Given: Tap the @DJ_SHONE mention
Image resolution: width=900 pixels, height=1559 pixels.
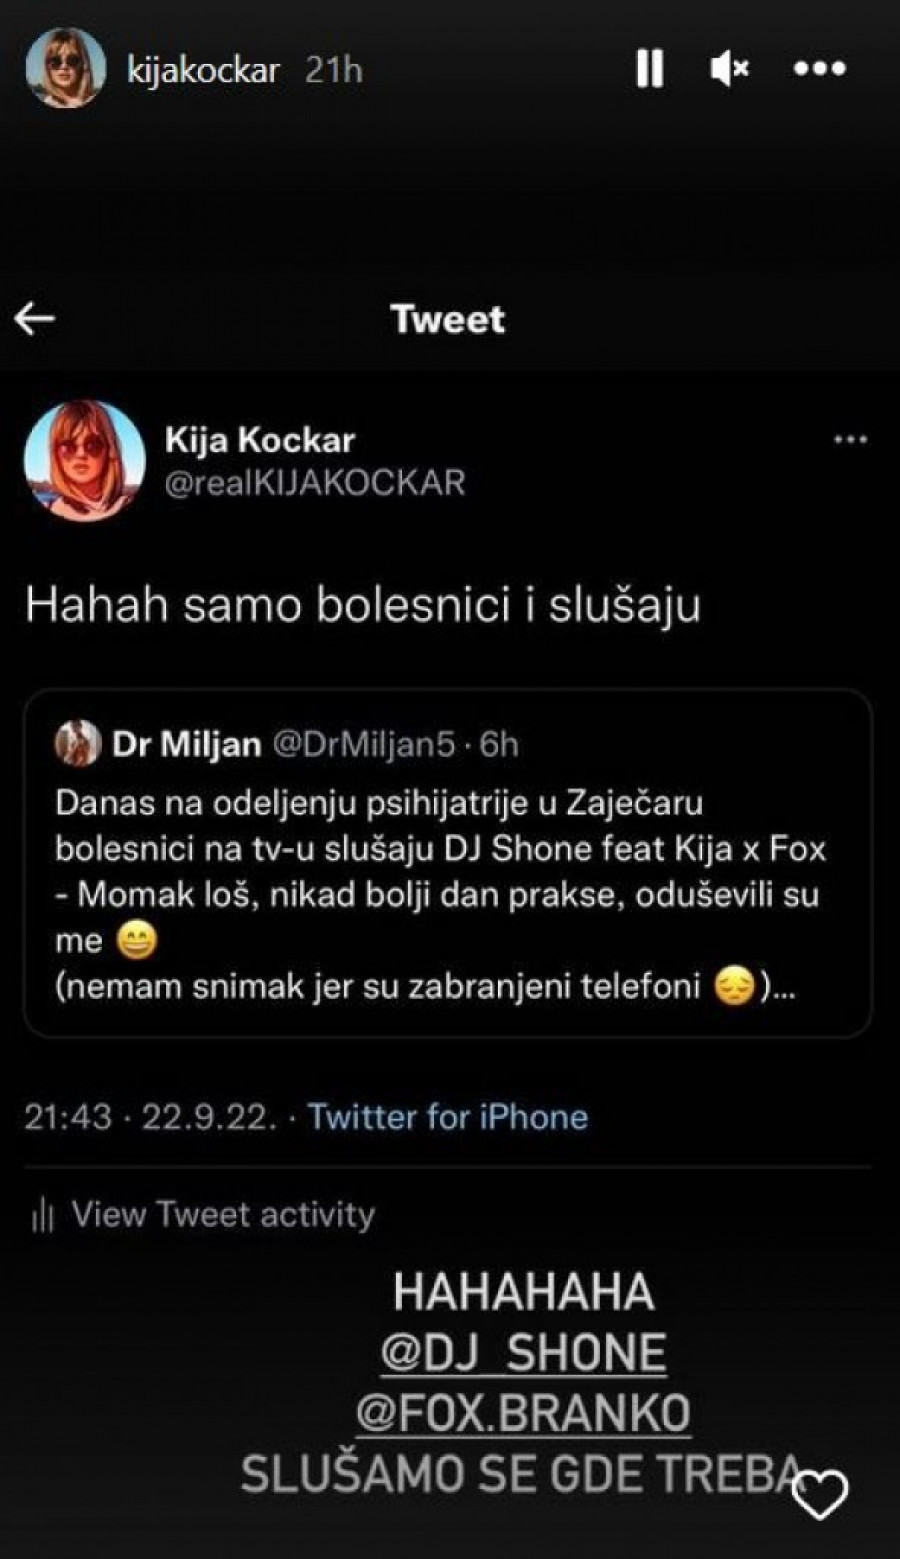Looking at the screenshot, I should click(523, 1352).
